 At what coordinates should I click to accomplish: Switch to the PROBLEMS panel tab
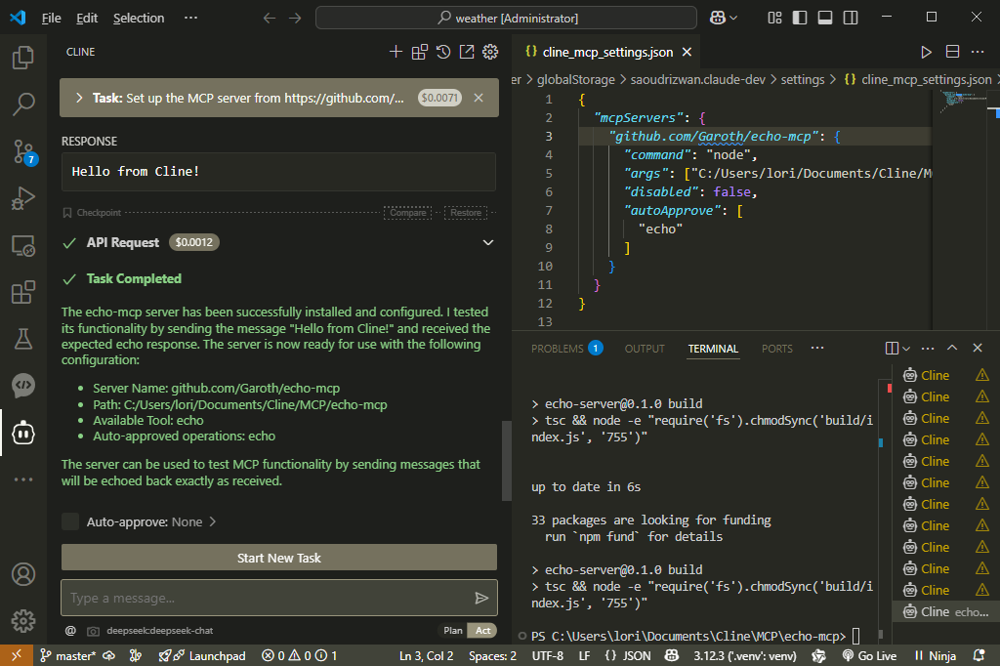pos(557,349)
